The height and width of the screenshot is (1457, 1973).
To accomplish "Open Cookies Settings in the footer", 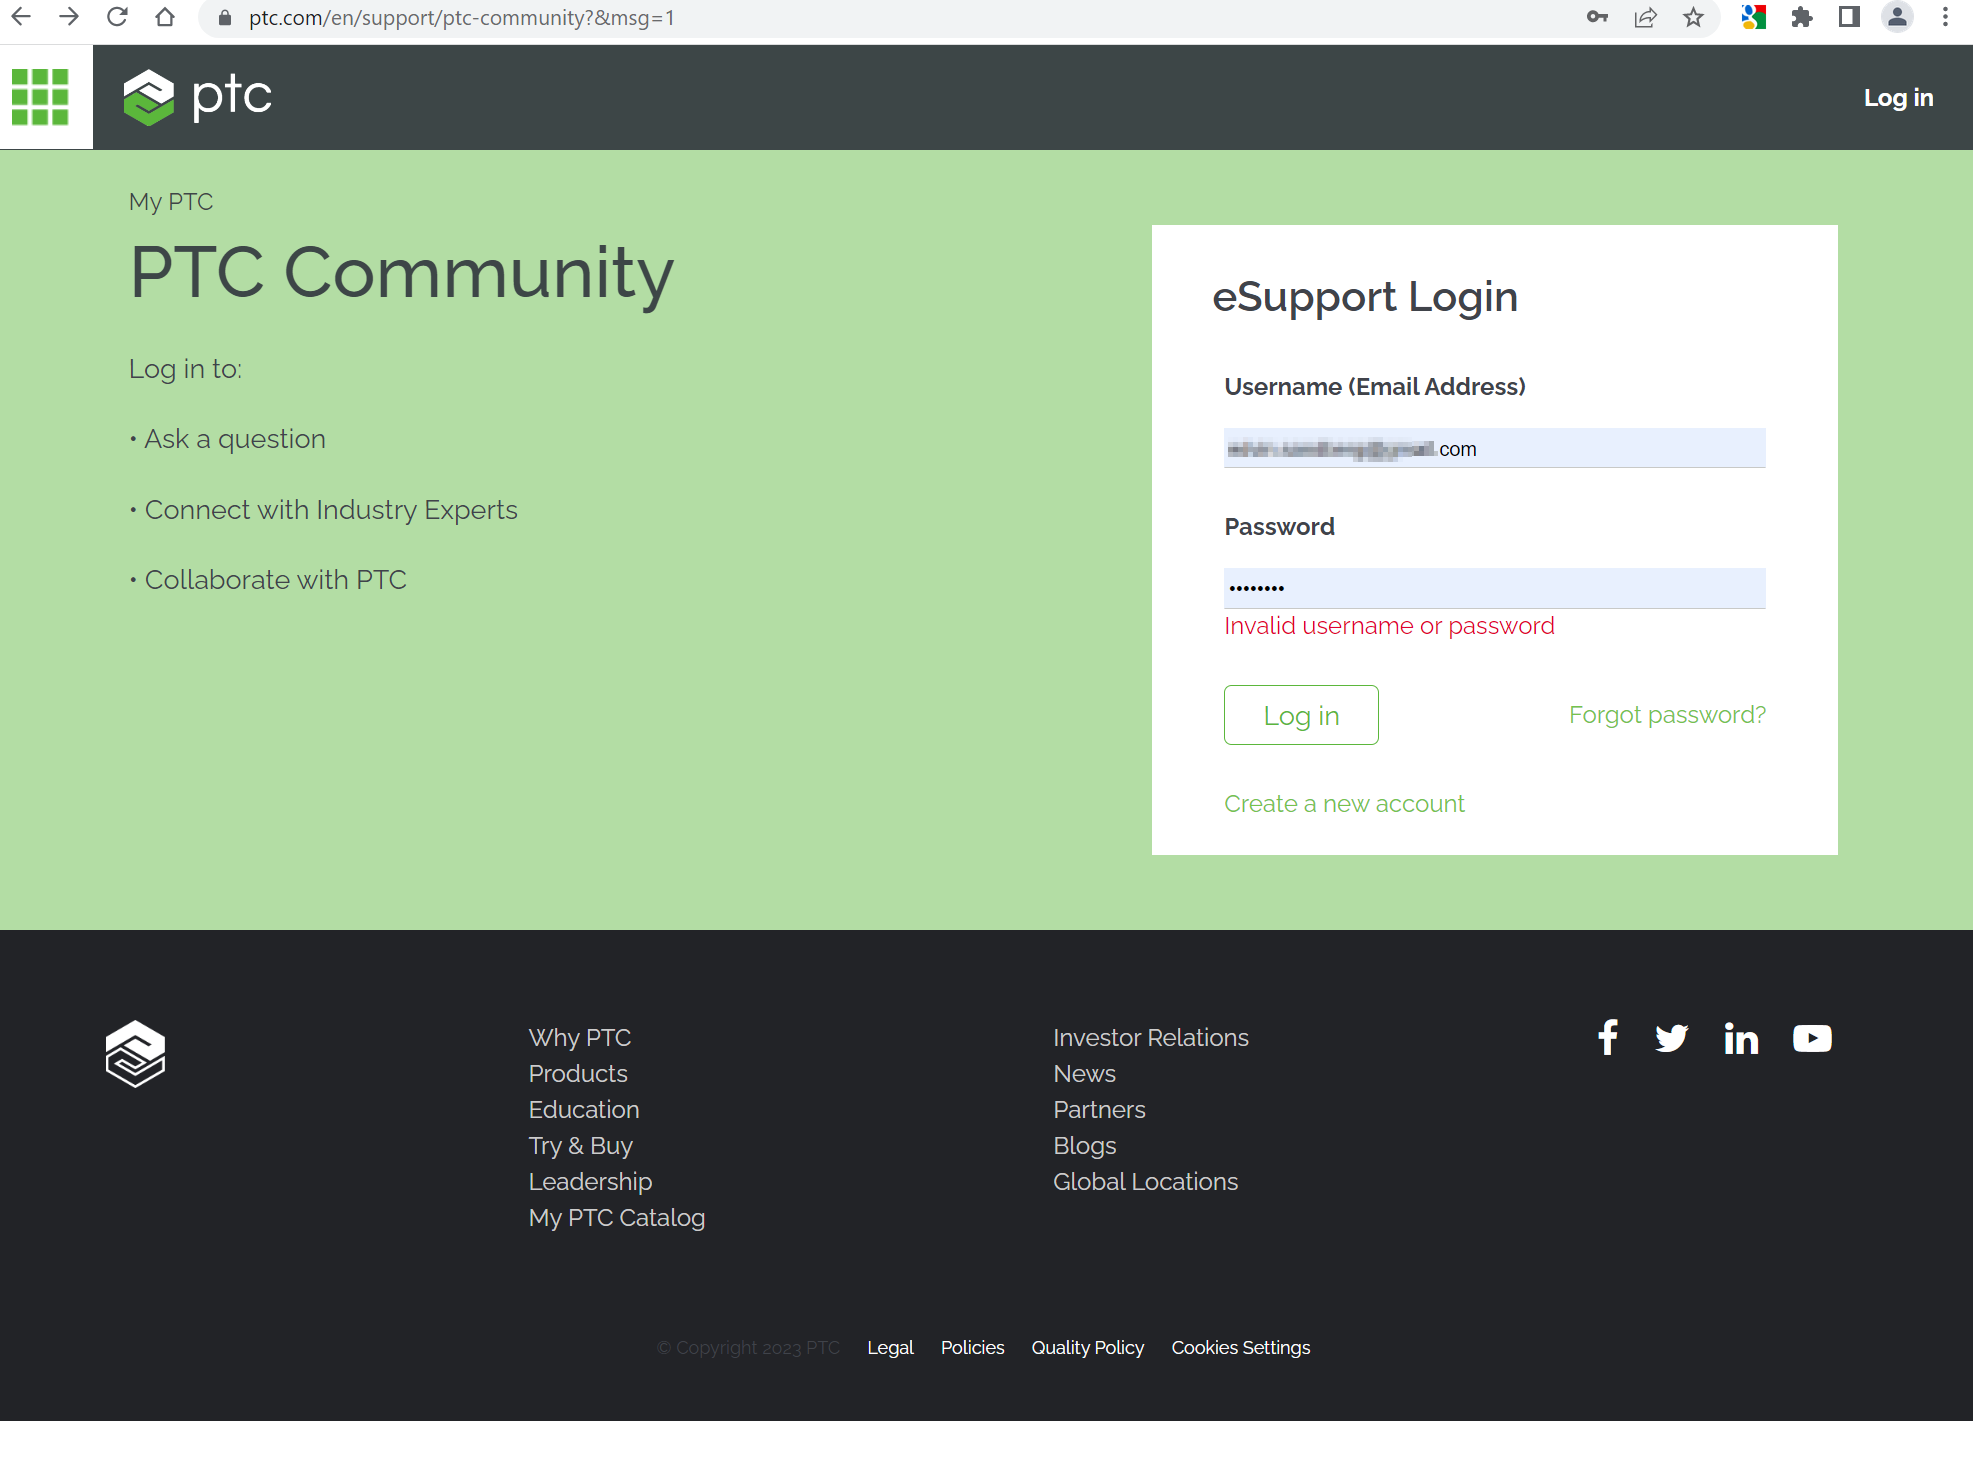I will point(1240,1347).
